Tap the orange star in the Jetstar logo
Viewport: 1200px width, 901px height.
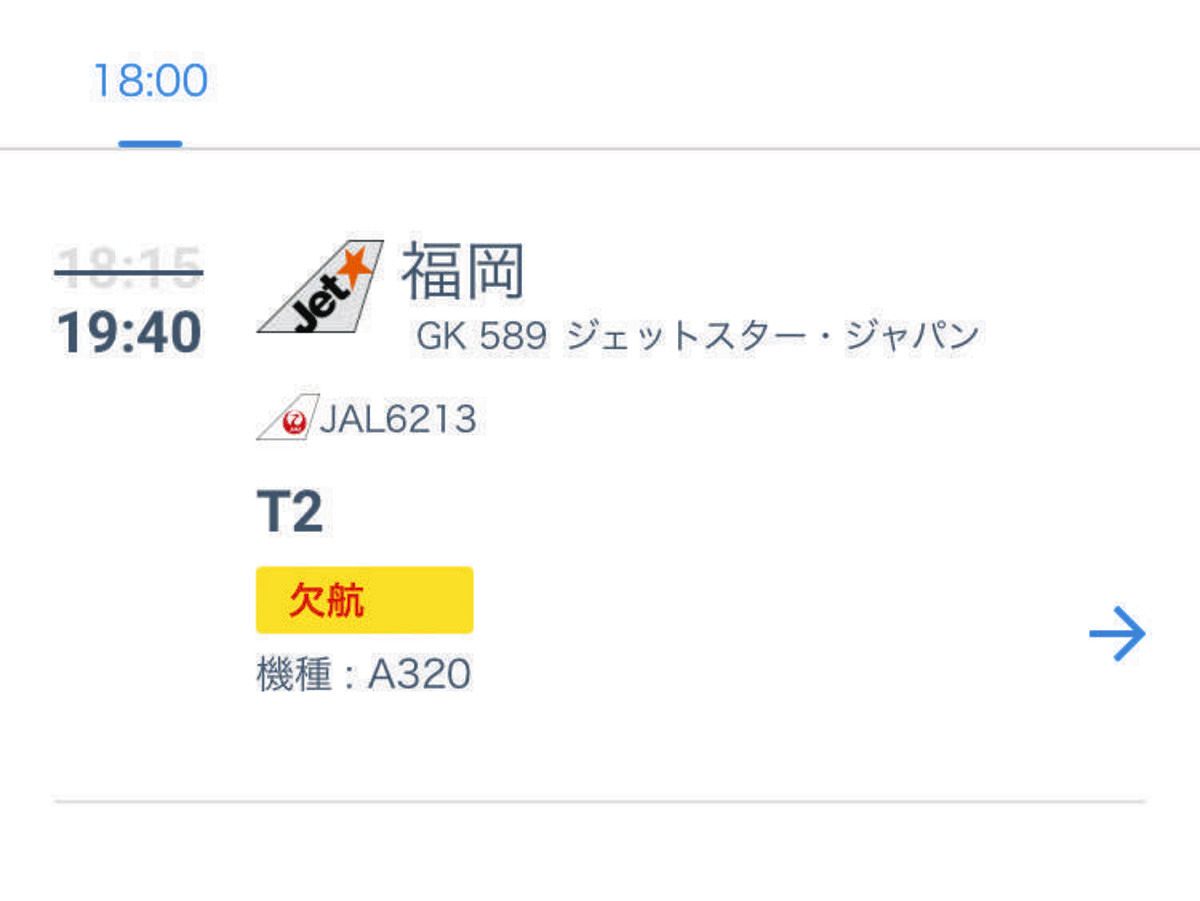point(354,265)
